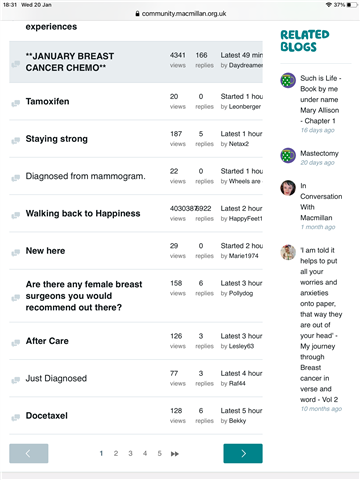The image size is (360, 480).
Task: View the profile of user Pollydog
Action: pyautogui.click(x=241, y=293)
